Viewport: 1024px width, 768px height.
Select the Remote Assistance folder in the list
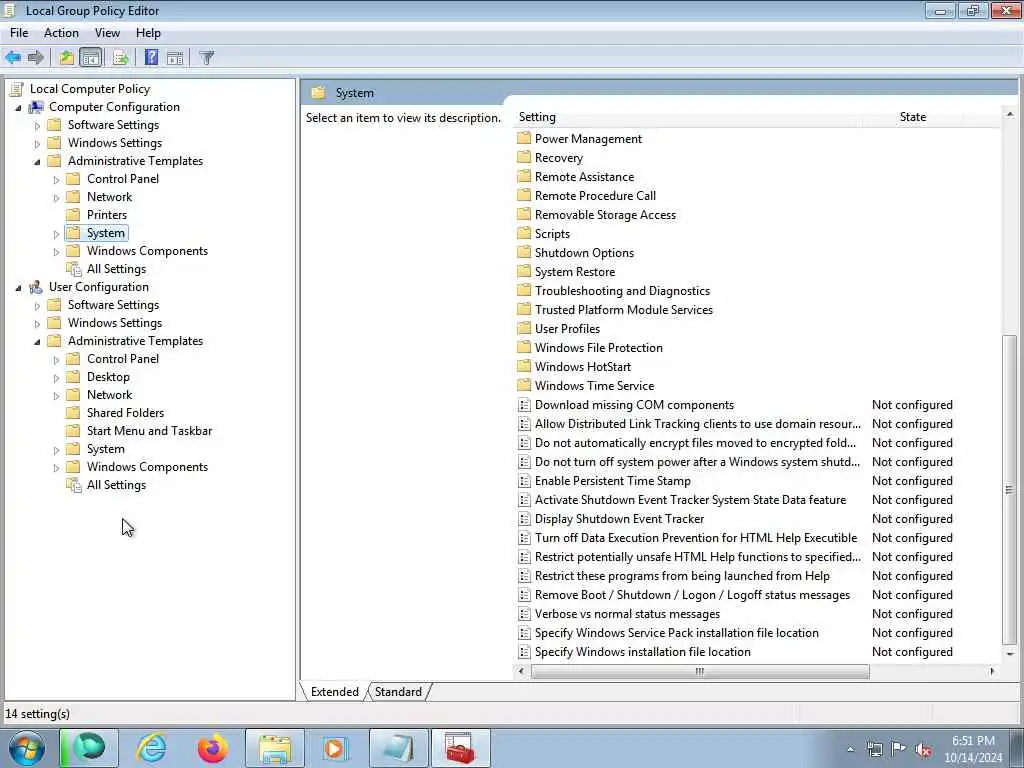584,176
